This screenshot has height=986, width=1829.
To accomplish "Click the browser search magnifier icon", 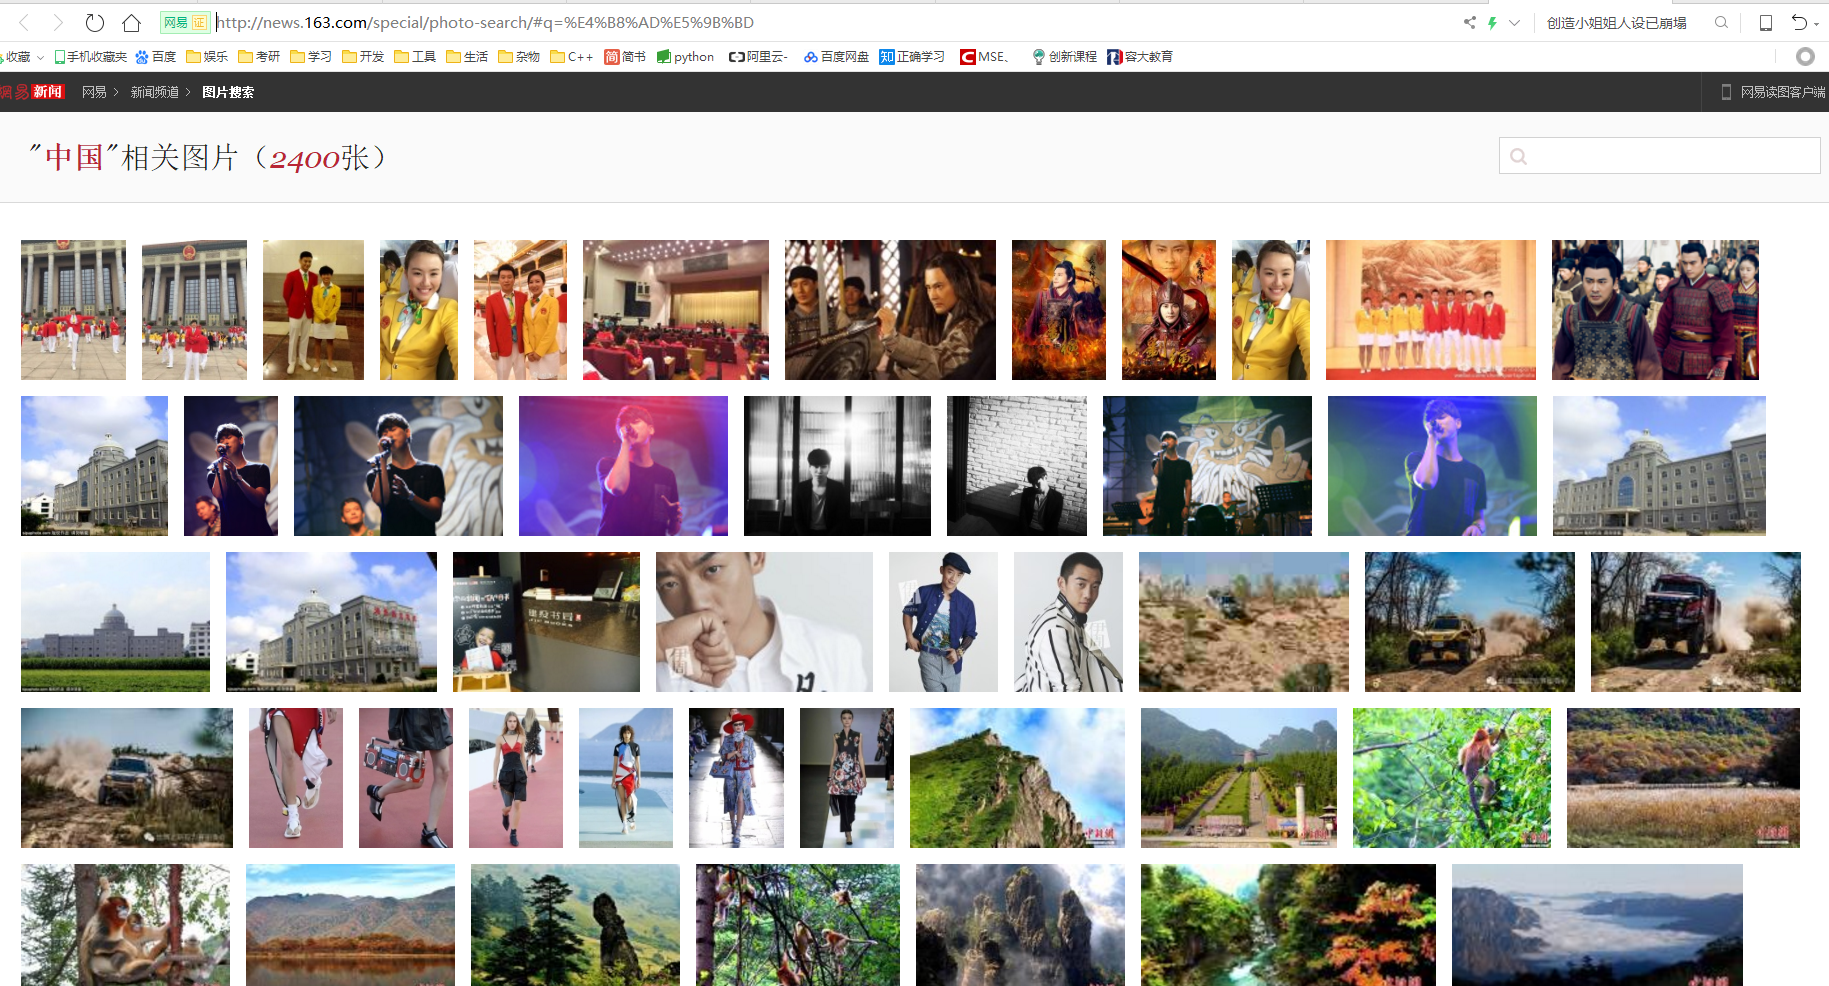I will [1721, 22].
